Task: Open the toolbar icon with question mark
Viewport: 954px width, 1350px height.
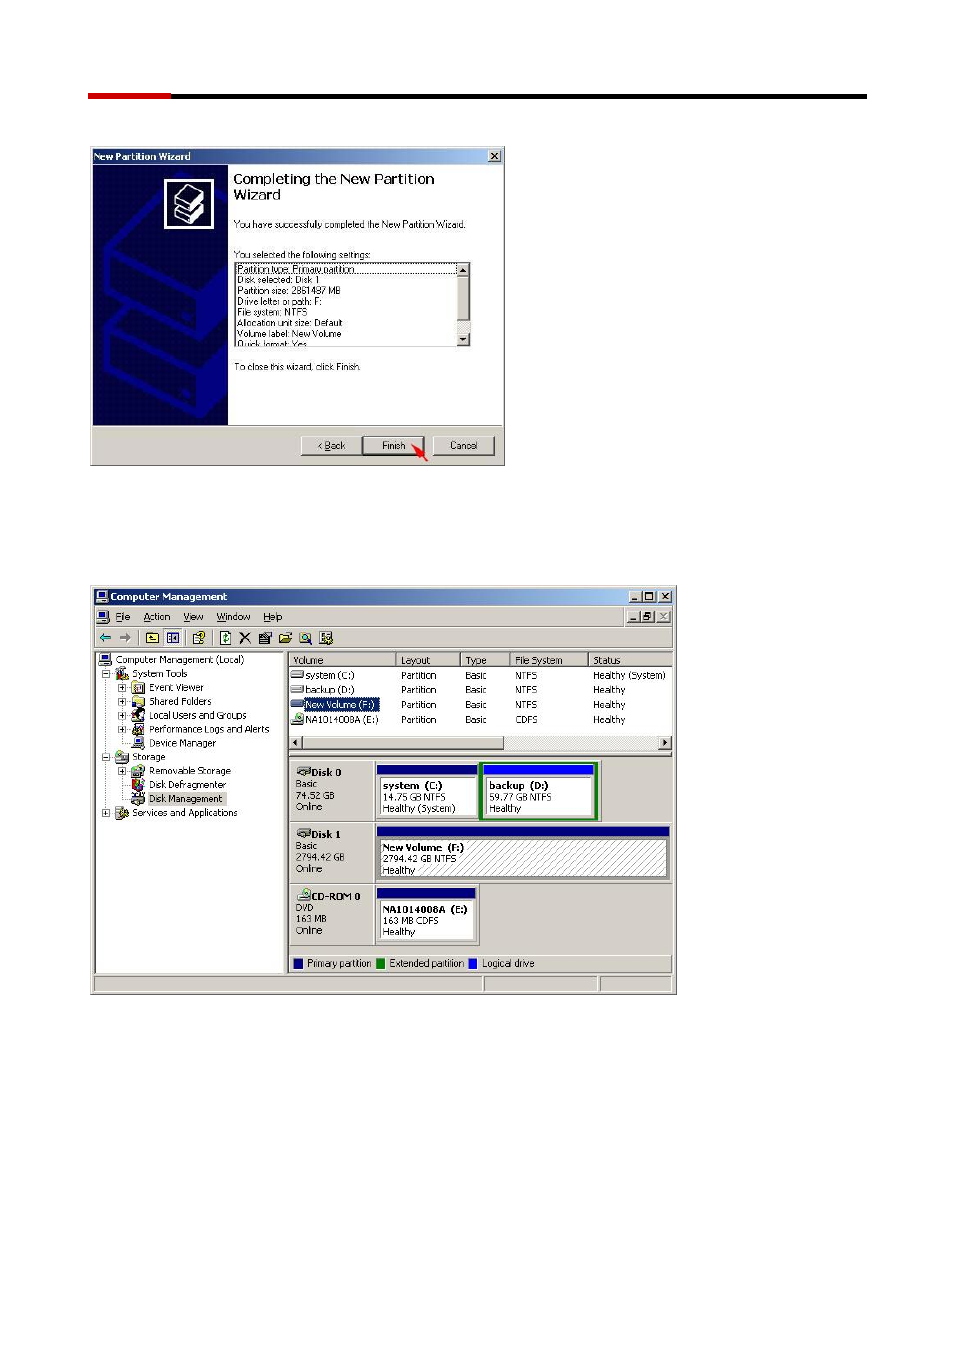Action: click(x=199, y=638)
